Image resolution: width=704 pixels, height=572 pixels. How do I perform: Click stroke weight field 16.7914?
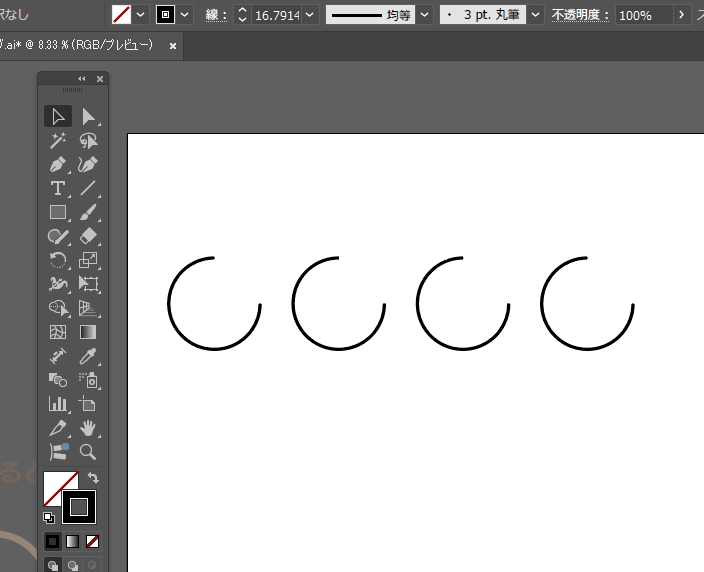[277, 15]
